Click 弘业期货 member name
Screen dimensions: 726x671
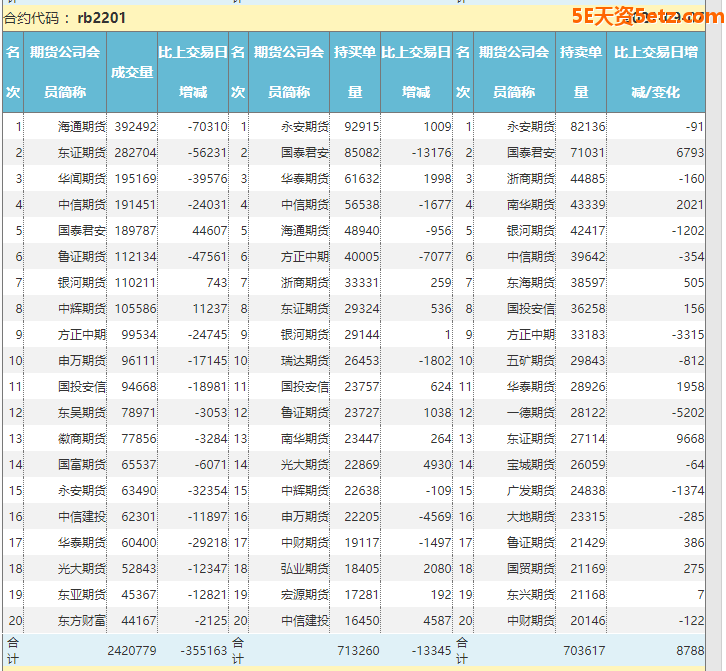pyautogui.click(x=304, y=569)
